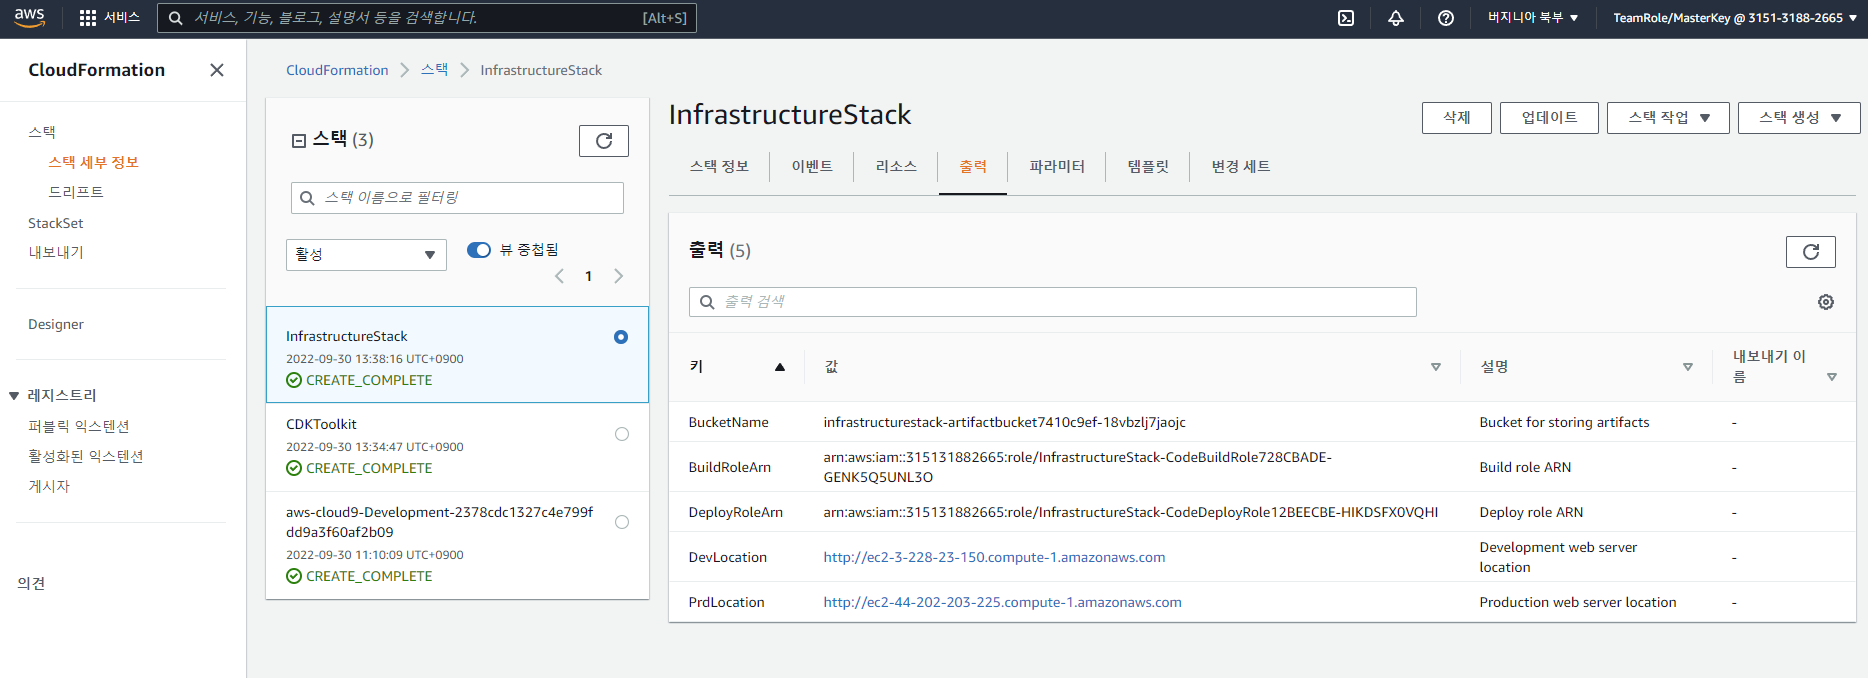Sort outputs by export name arrow

(1832, 377)
